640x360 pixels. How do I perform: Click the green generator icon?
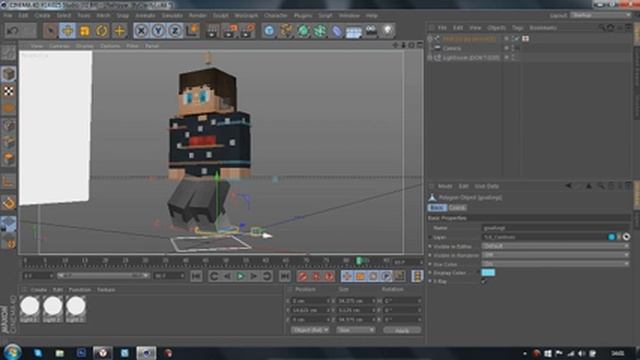tap(303, 31)
